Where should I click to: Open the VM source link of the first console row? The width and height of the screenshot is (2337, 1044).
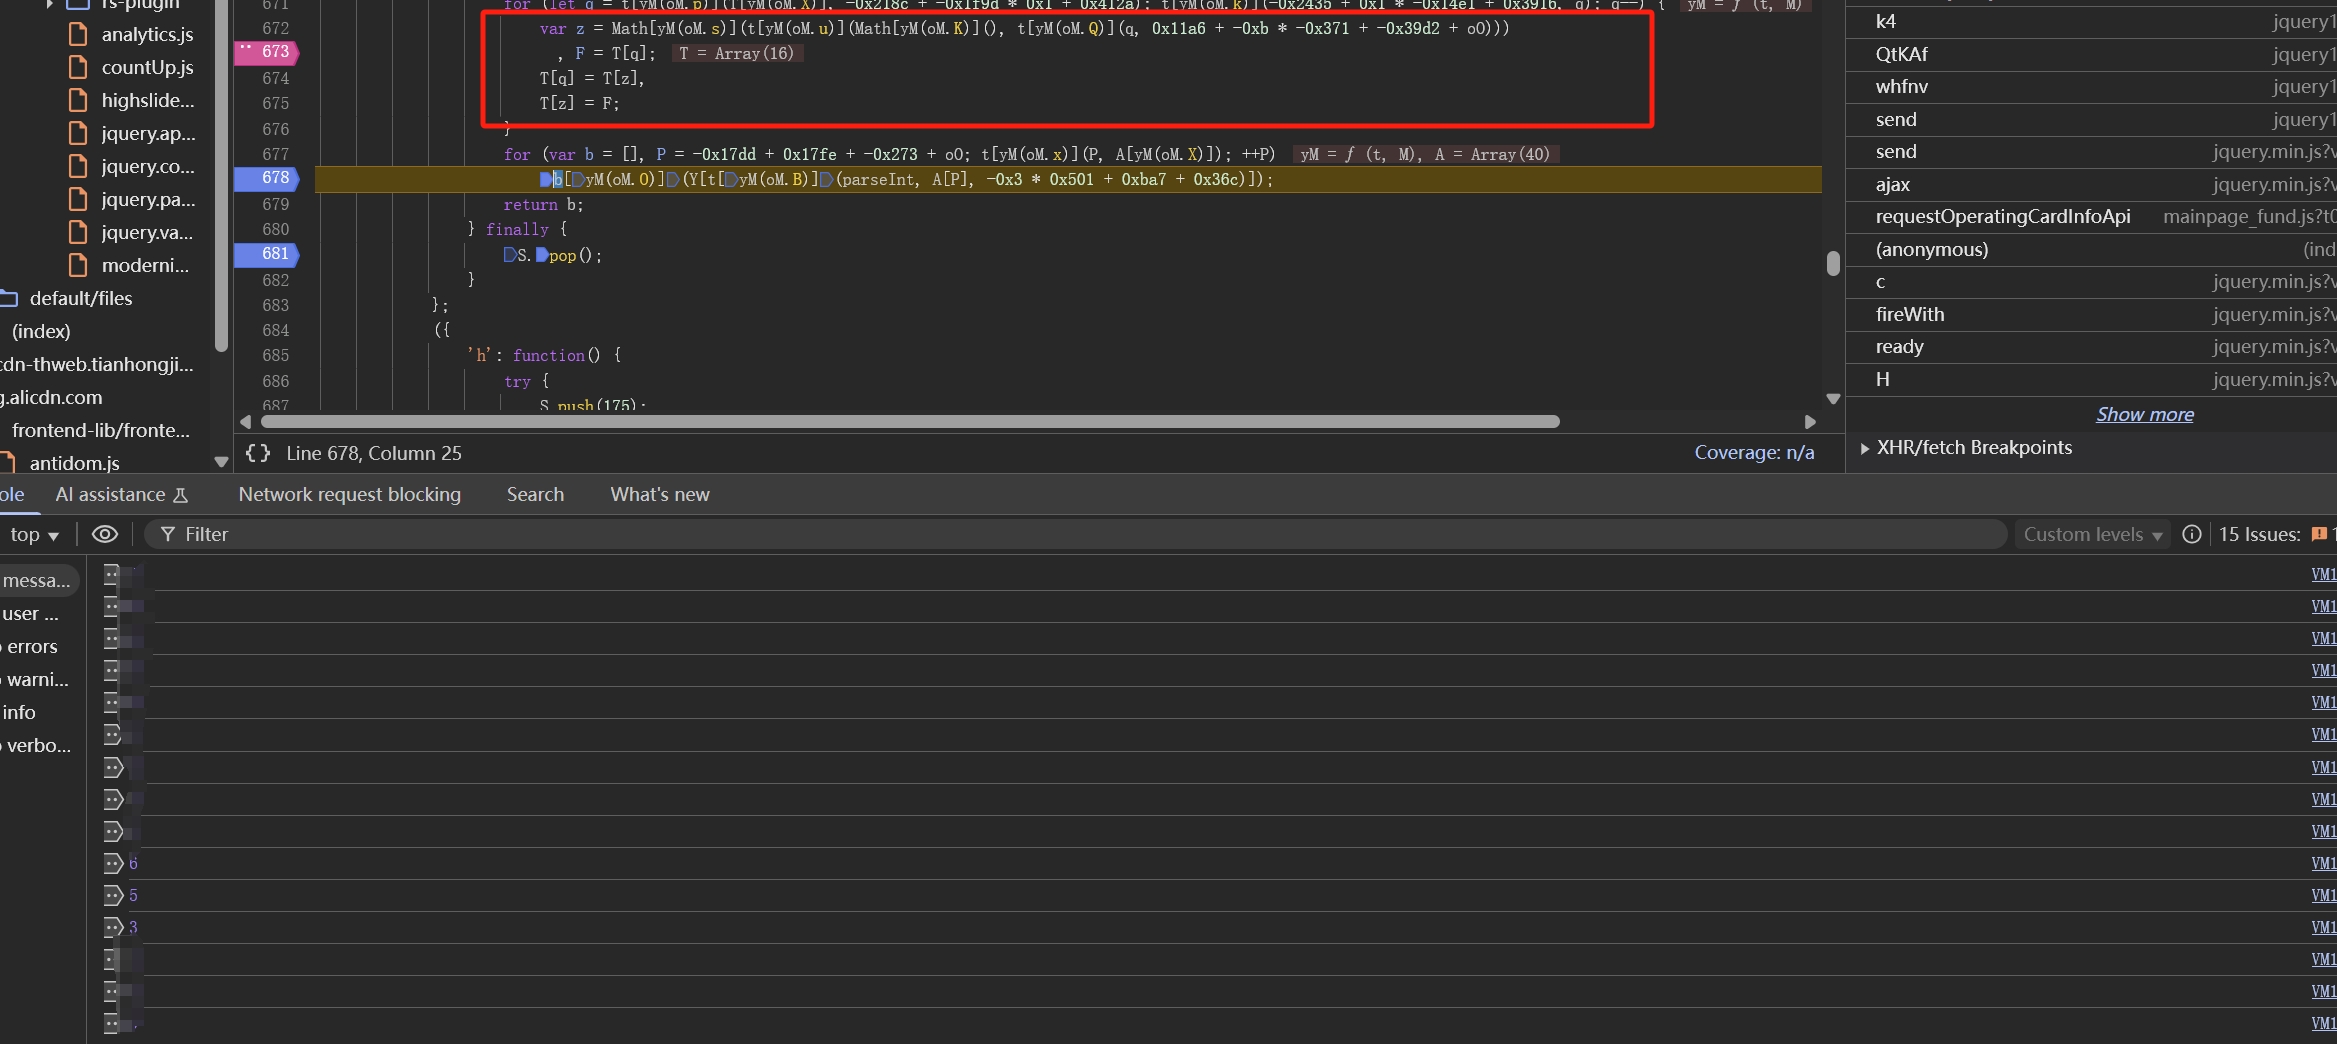2323,574
